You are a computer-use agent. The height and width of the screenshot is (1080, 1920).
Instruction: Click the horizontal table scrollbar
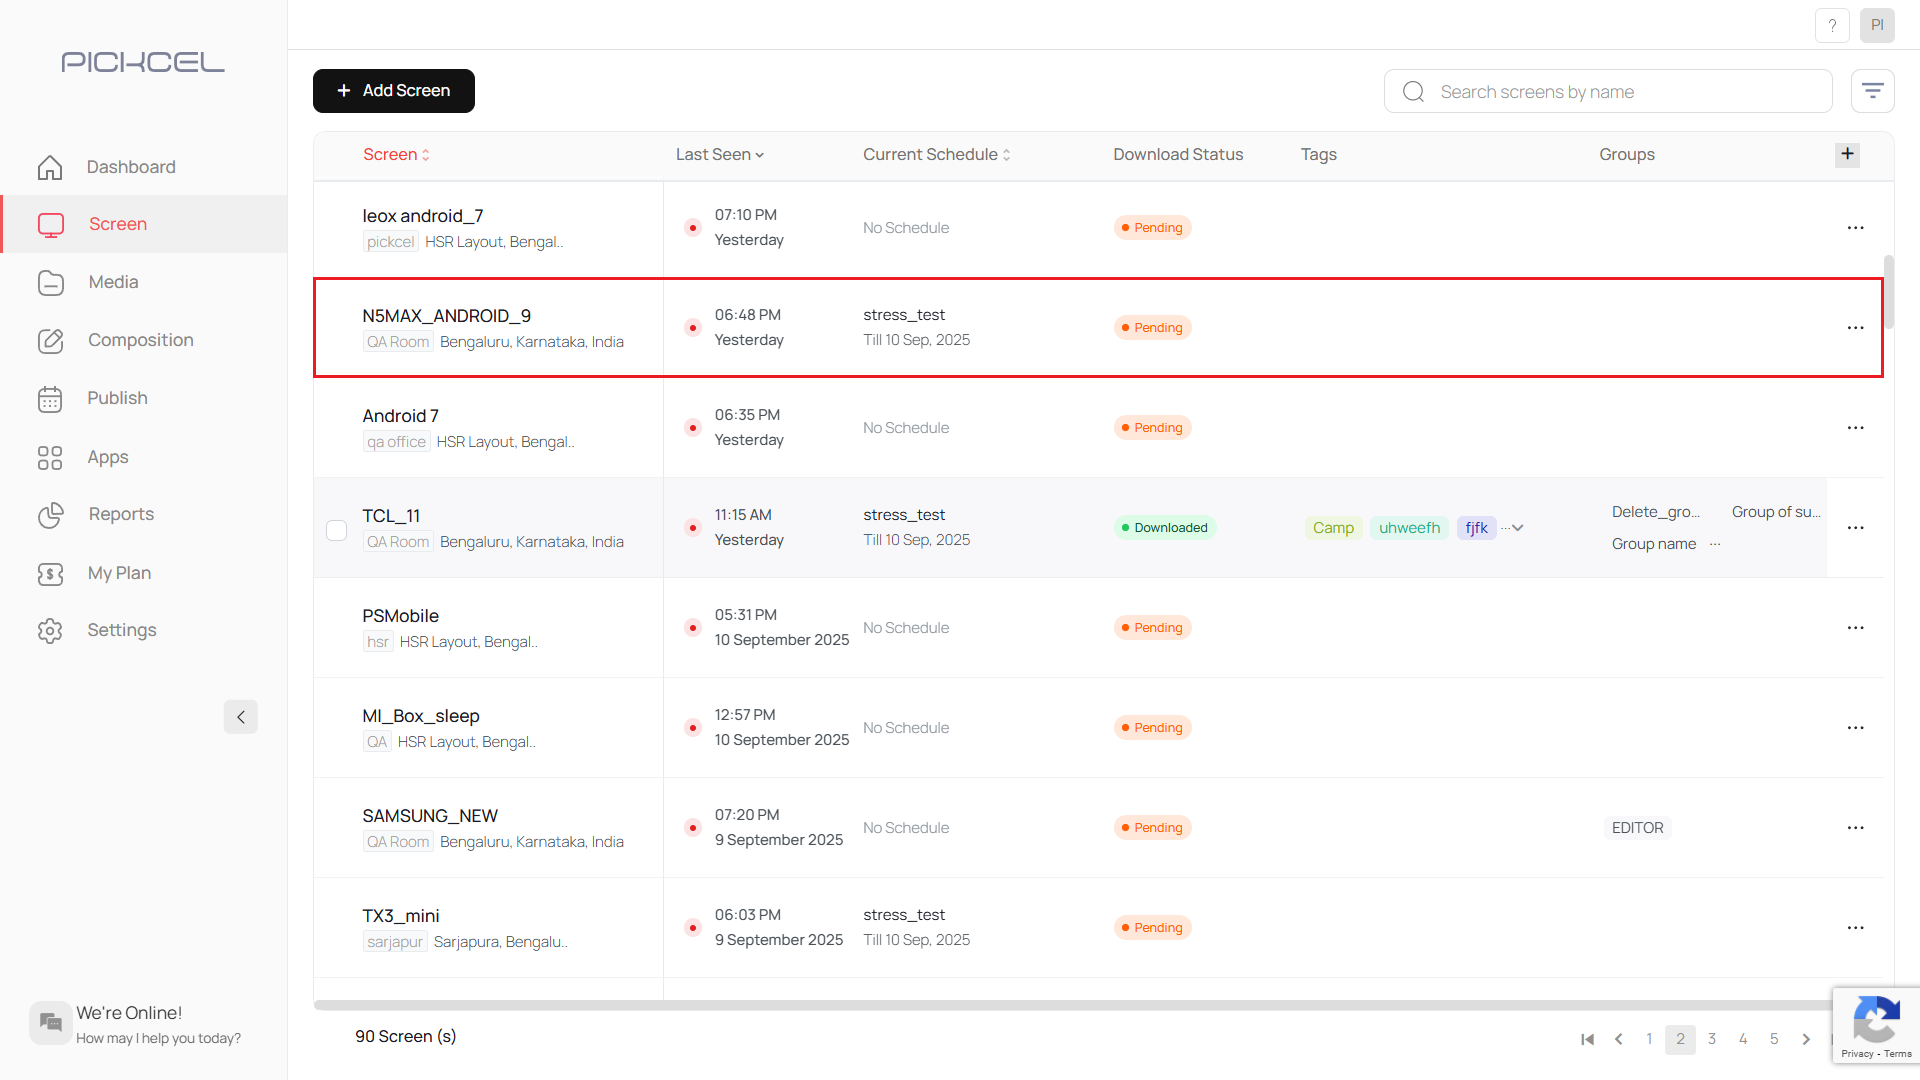1070,1005
